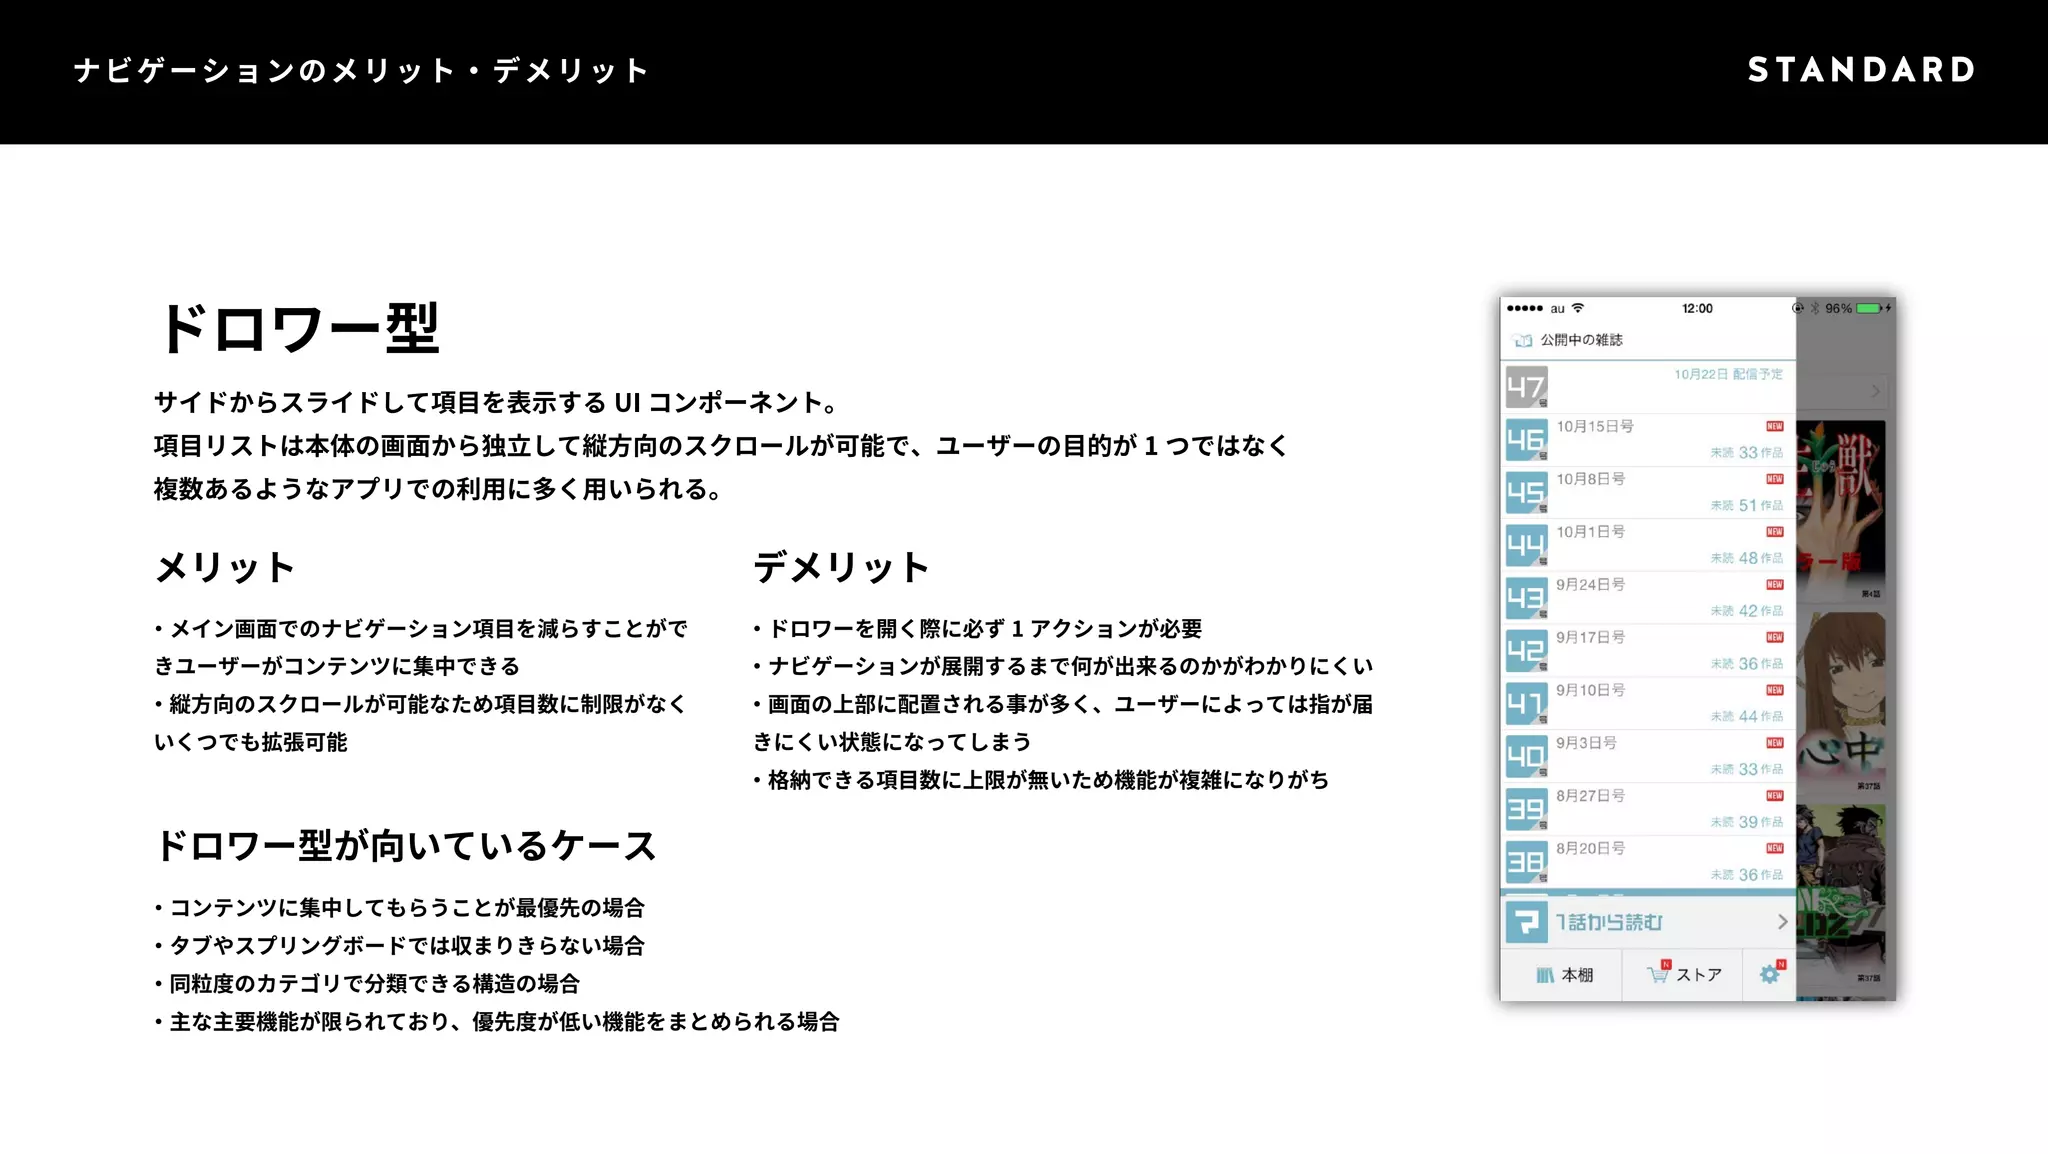Click the 未読 42 作品 count
This screenshot has width=2048, height=1154.
click(x=1747, y=611)
